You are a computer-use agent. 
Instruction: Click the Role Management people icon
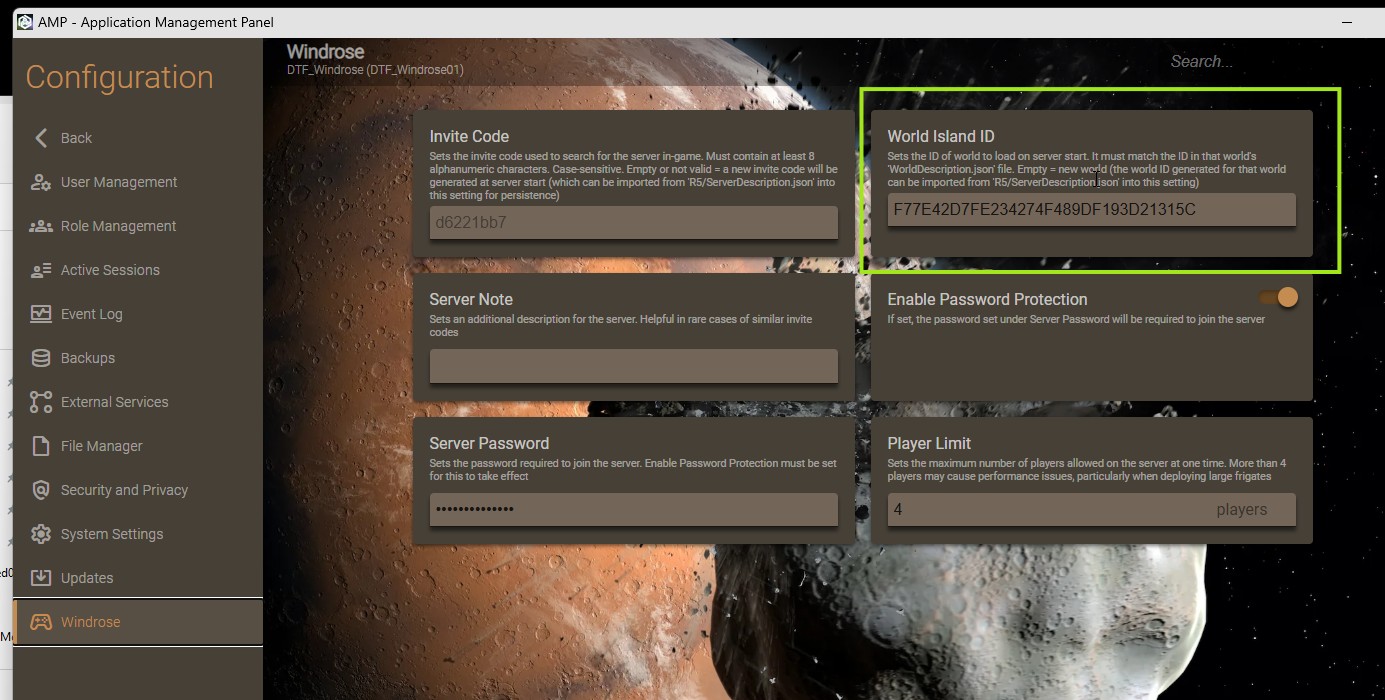(x=41, y=226)
